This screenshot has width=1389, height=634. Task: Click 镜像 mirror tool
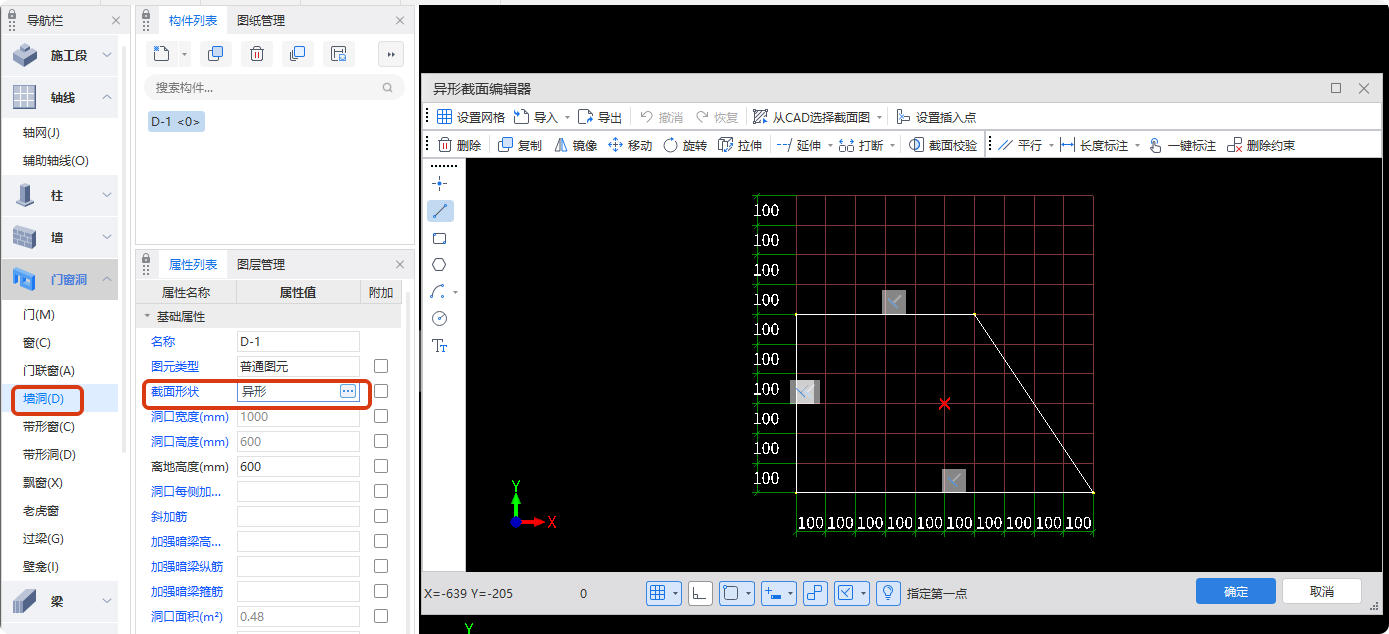coord(575,145)
